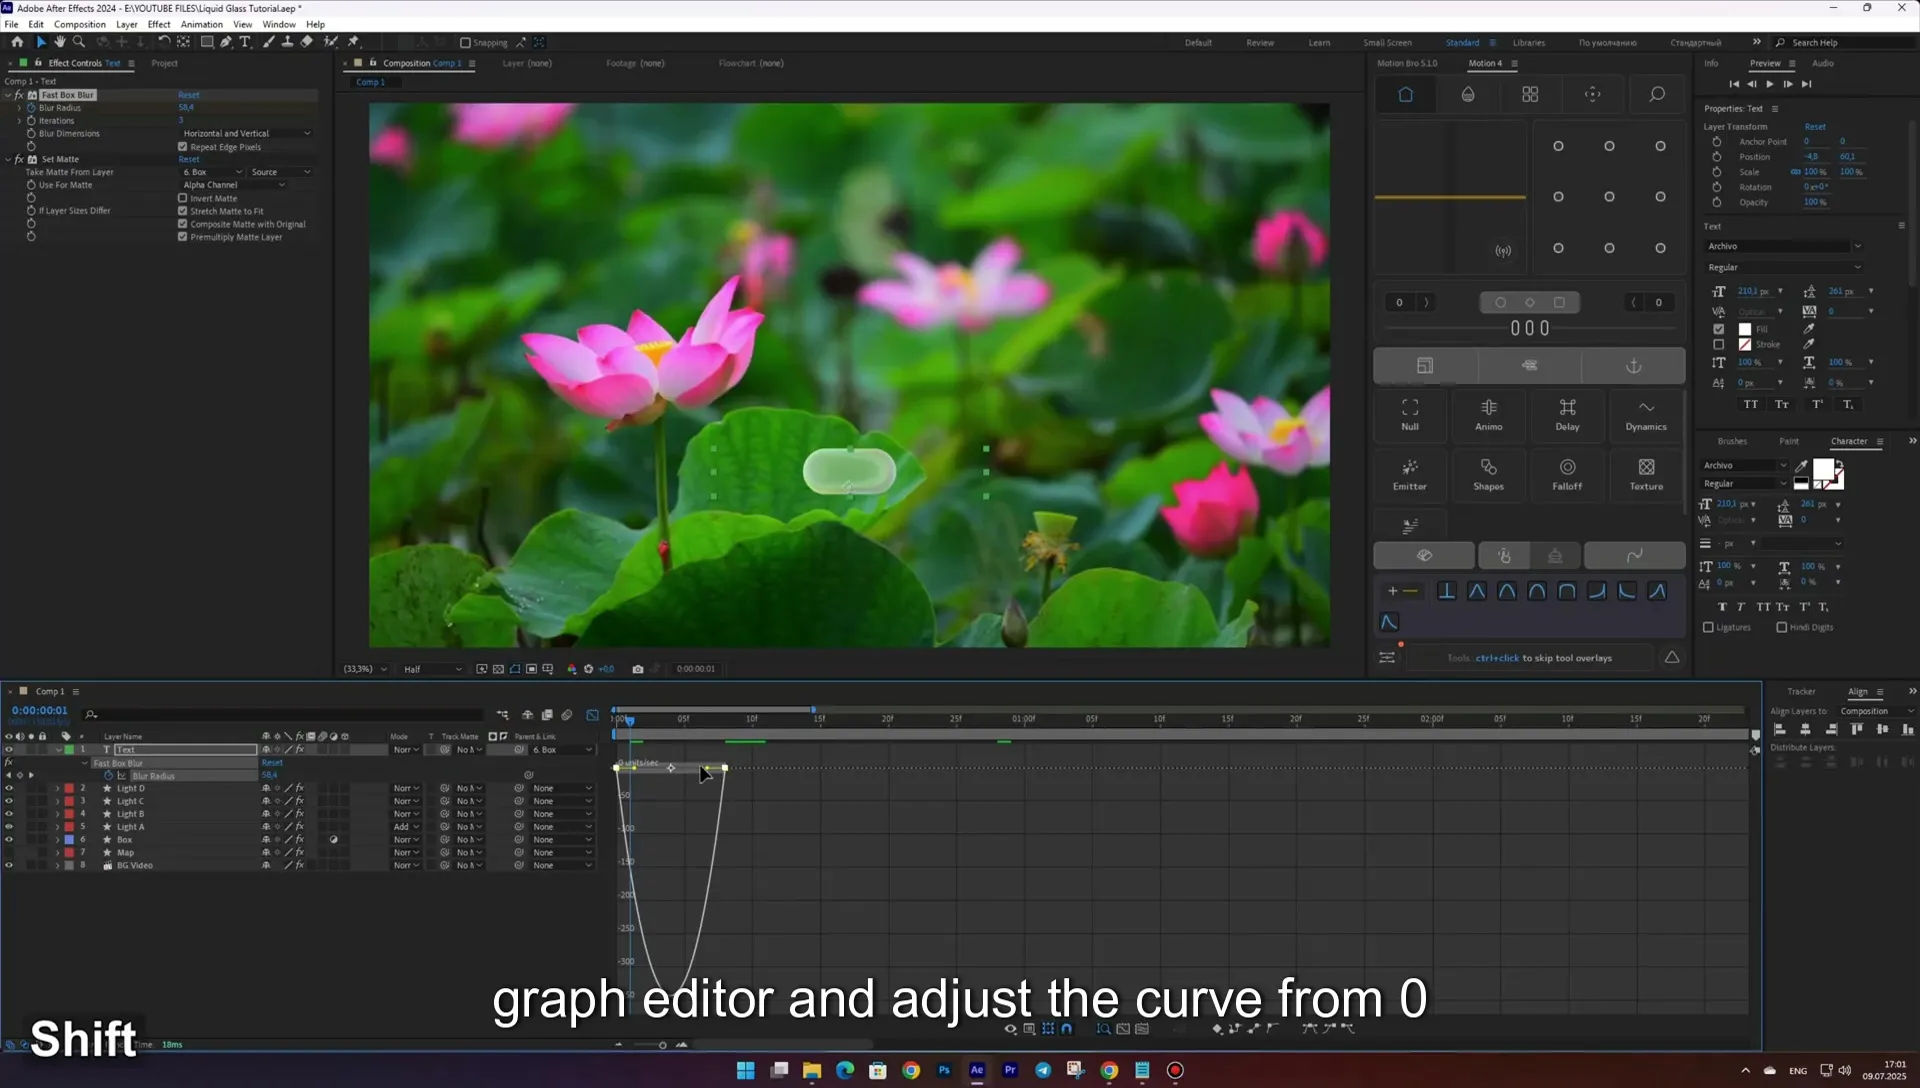Switch to the Audio tab

1822,63
